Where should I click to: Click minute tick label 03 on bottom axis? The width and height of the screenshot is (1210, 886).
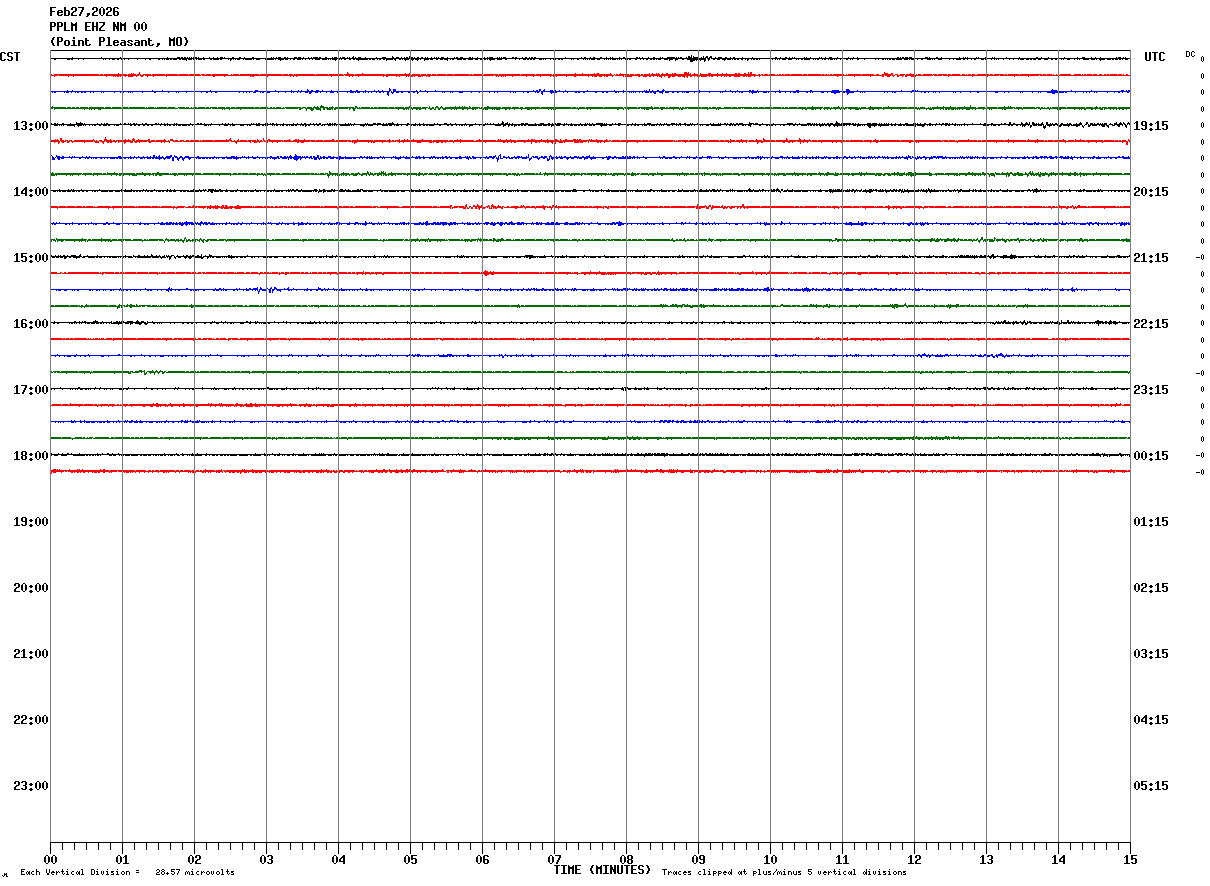(x=266, y=859)
